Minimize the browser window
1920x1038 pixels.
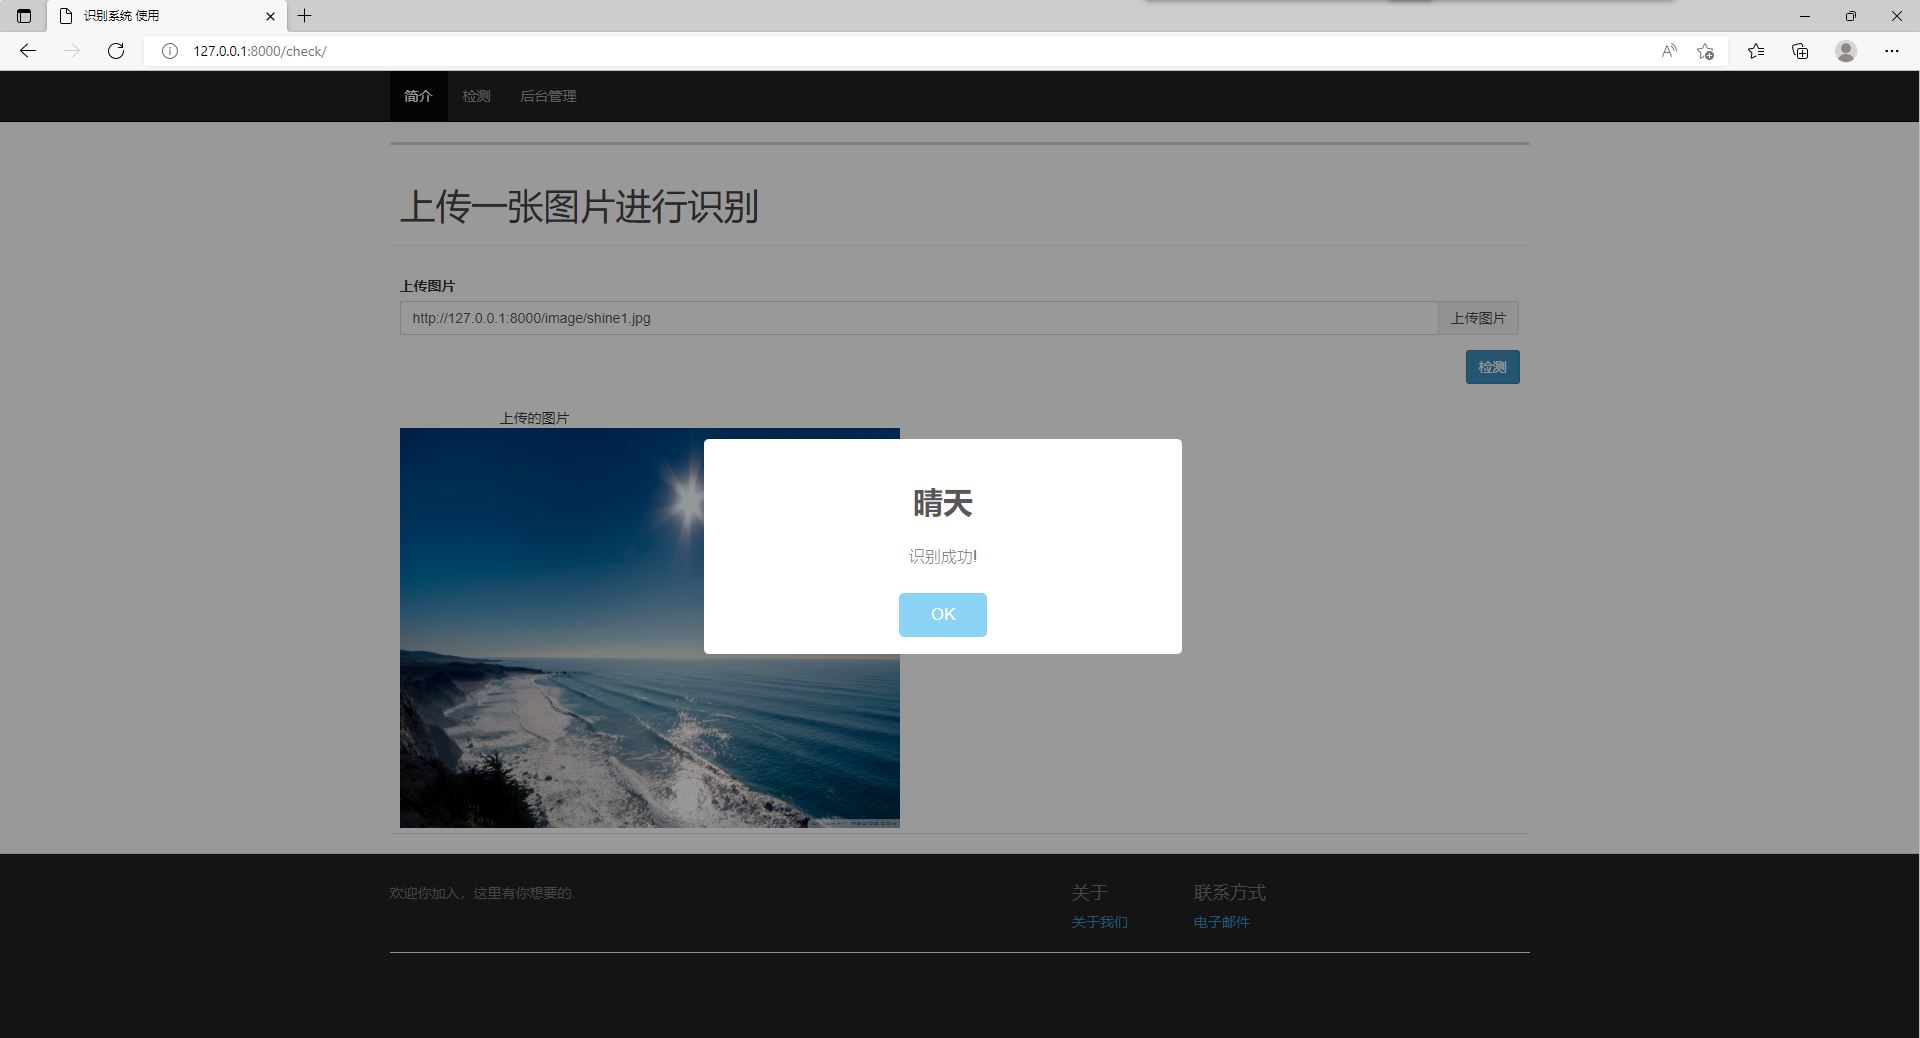coord(1805,16)
